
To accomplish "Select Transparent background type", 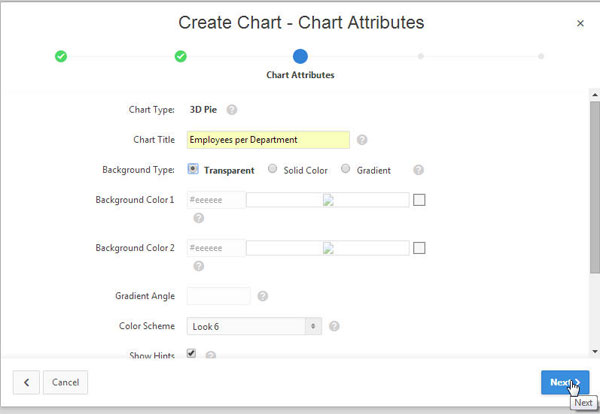I will pyautogui.click(x=193, y=169).
